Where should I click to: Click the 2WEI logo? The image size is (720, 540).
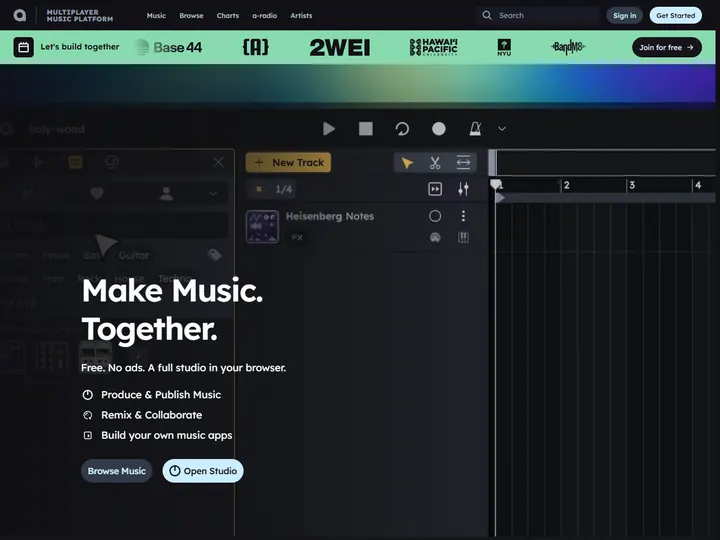[x=340, y=47]
